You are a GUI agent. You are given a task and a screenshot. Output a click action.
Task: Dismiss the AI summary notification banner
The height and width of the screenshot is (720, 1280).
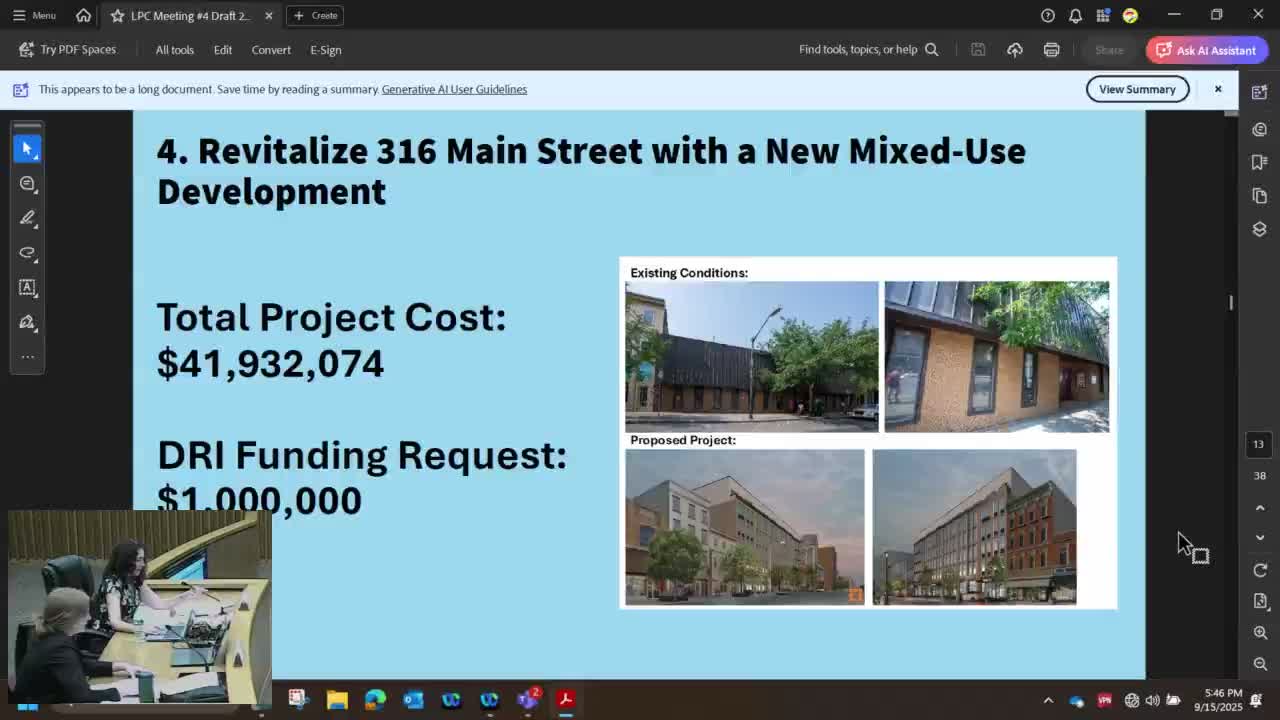(x=1218, y=89)
